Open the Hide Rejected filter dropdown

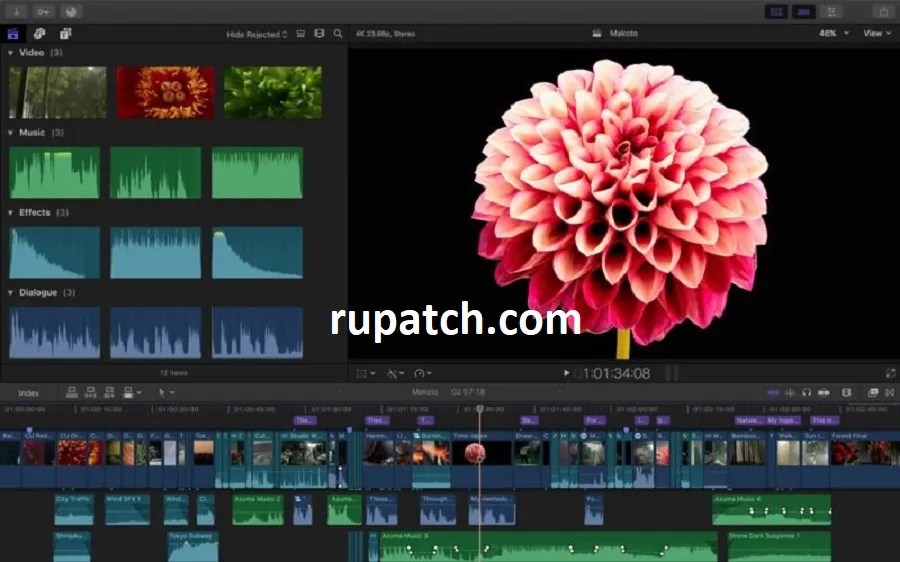tap(257, 34)
